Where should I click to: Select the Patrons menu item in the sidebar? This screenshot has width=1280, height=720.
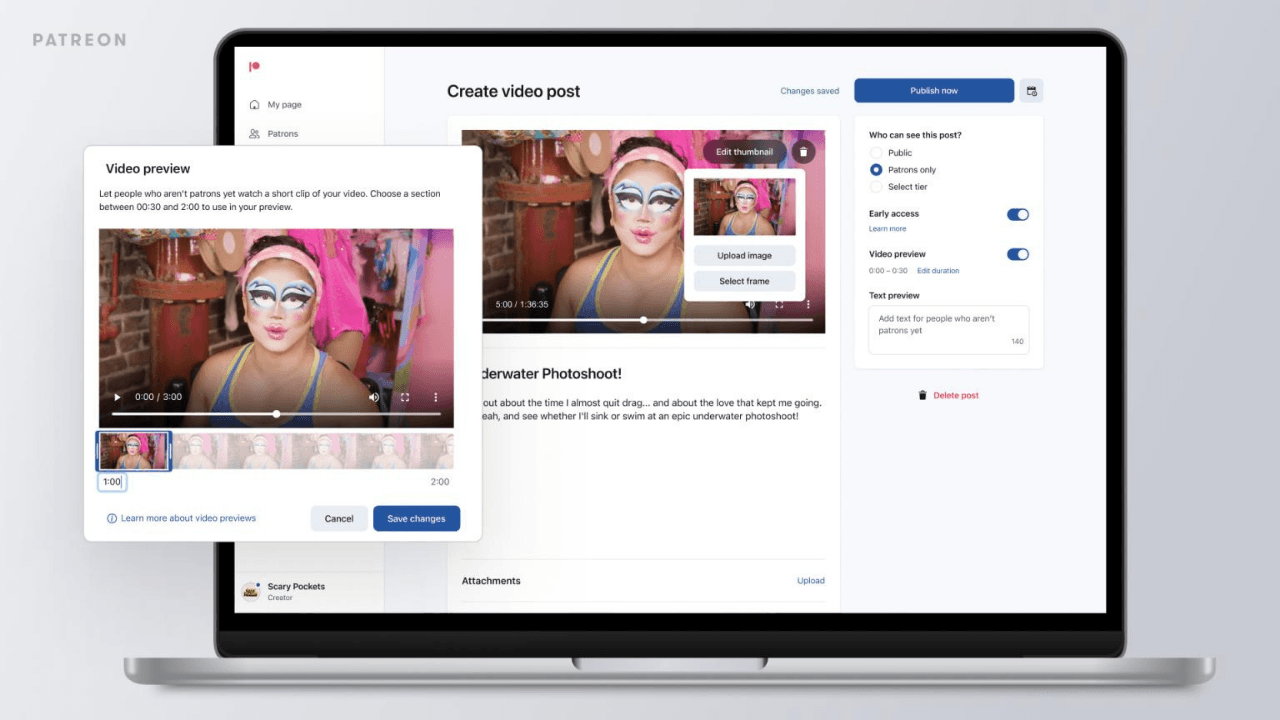283,133
